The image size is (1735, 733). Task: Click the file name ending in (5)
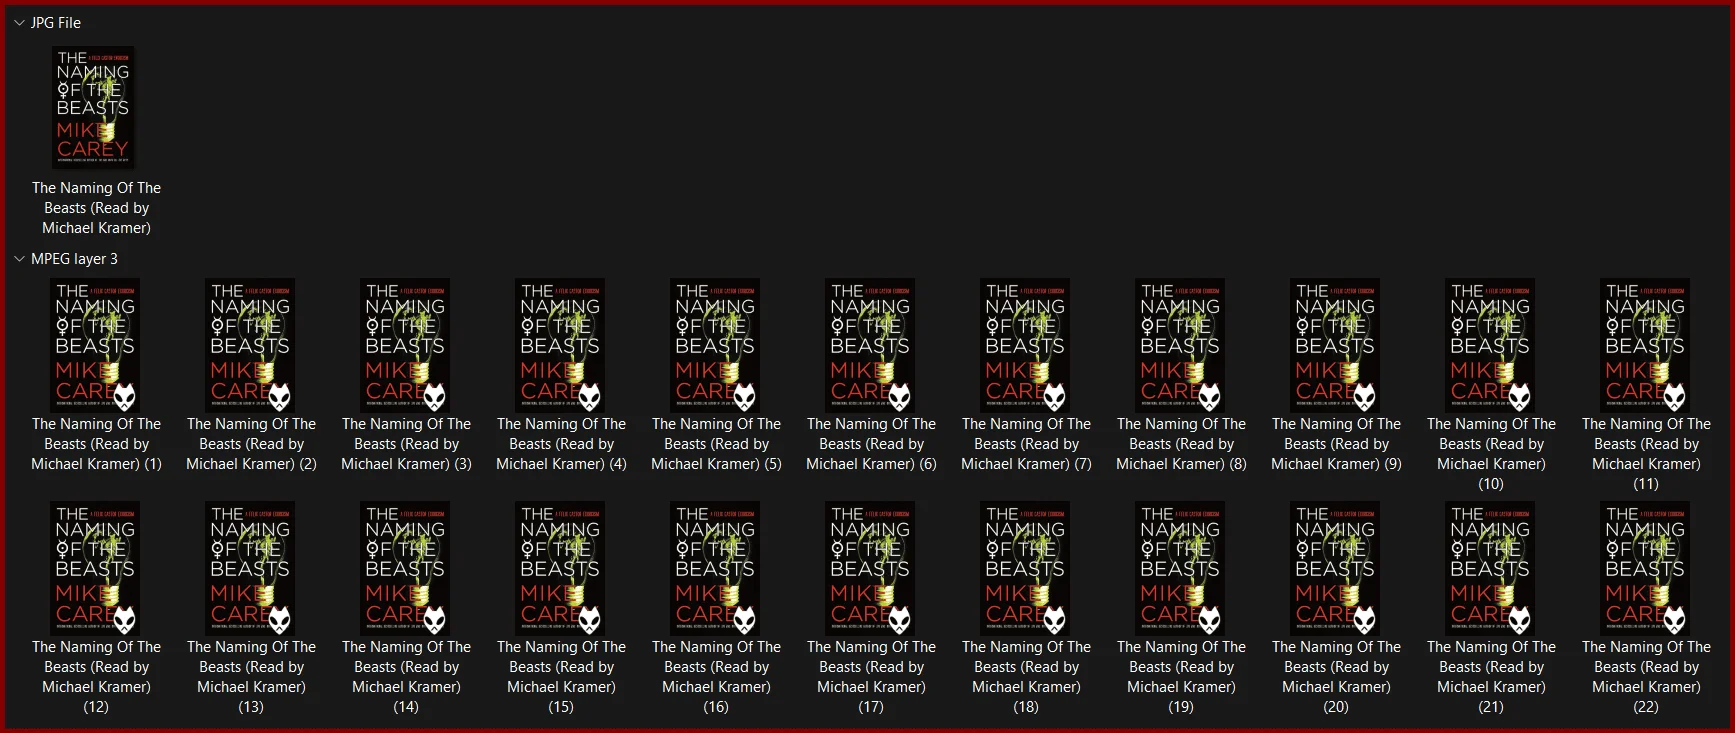pyautogui.click(x=716, y=444)
